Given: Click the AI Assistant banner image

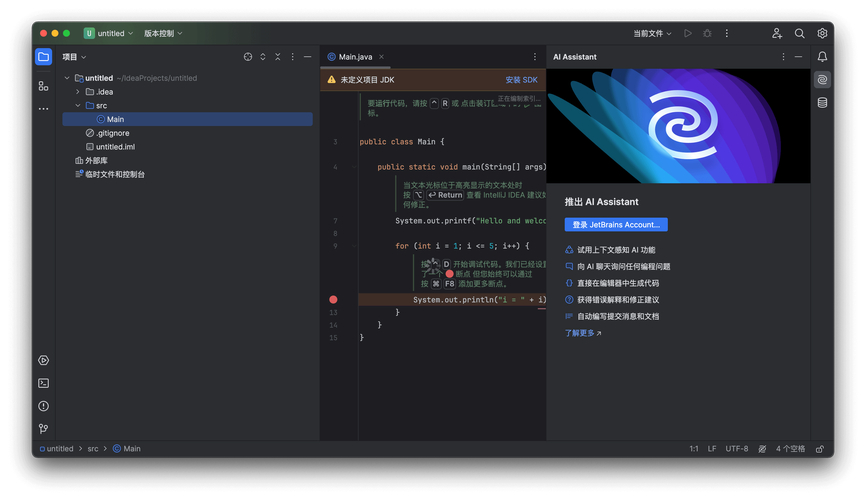Looking at the screenshot, I should (678, 126).
